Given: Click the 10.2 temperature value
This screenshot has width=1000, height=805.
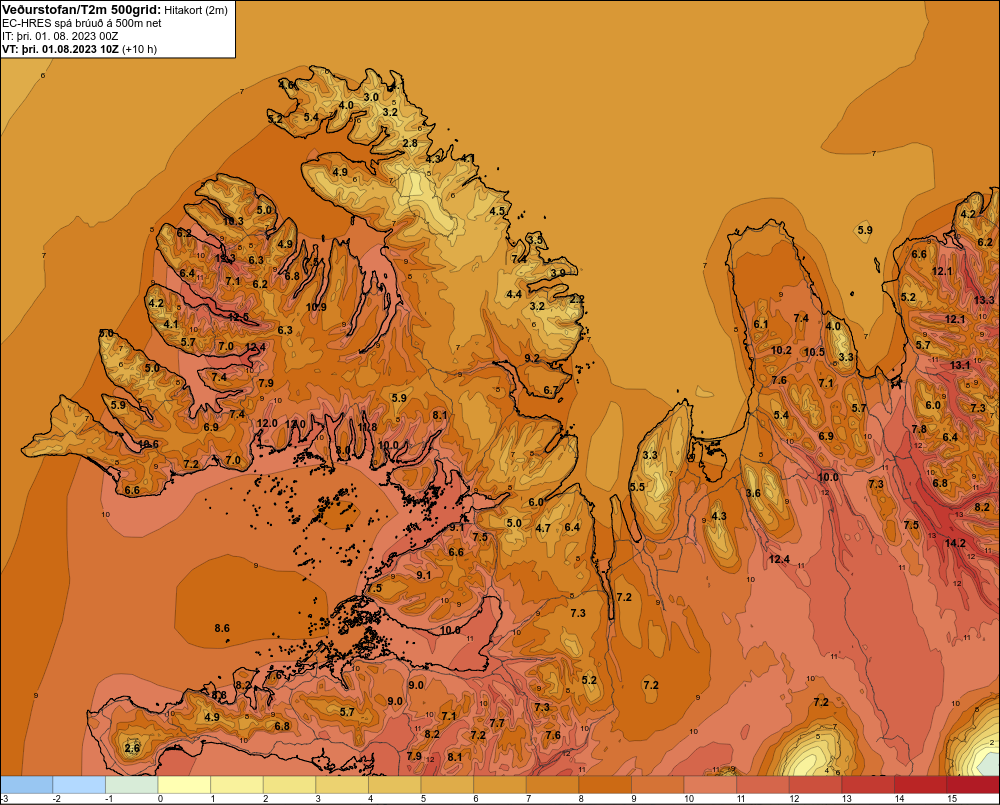Looking at the screenshot, I should click(781, 350).
